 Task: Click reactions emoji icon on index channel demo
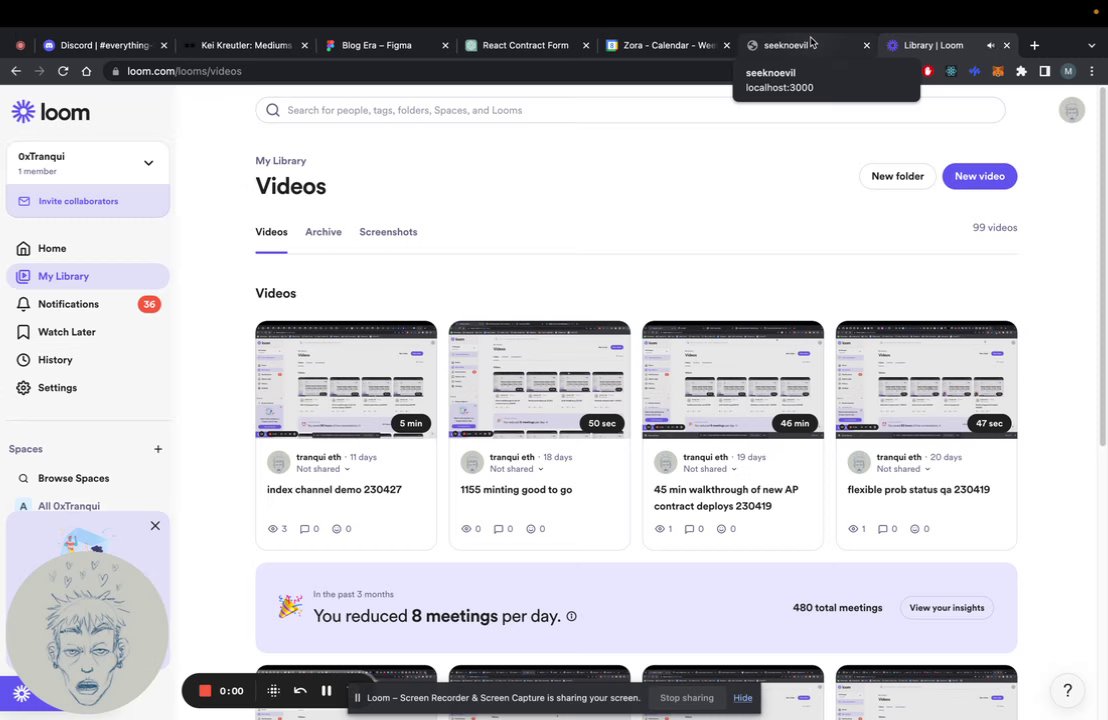click(x=336, y=529)
